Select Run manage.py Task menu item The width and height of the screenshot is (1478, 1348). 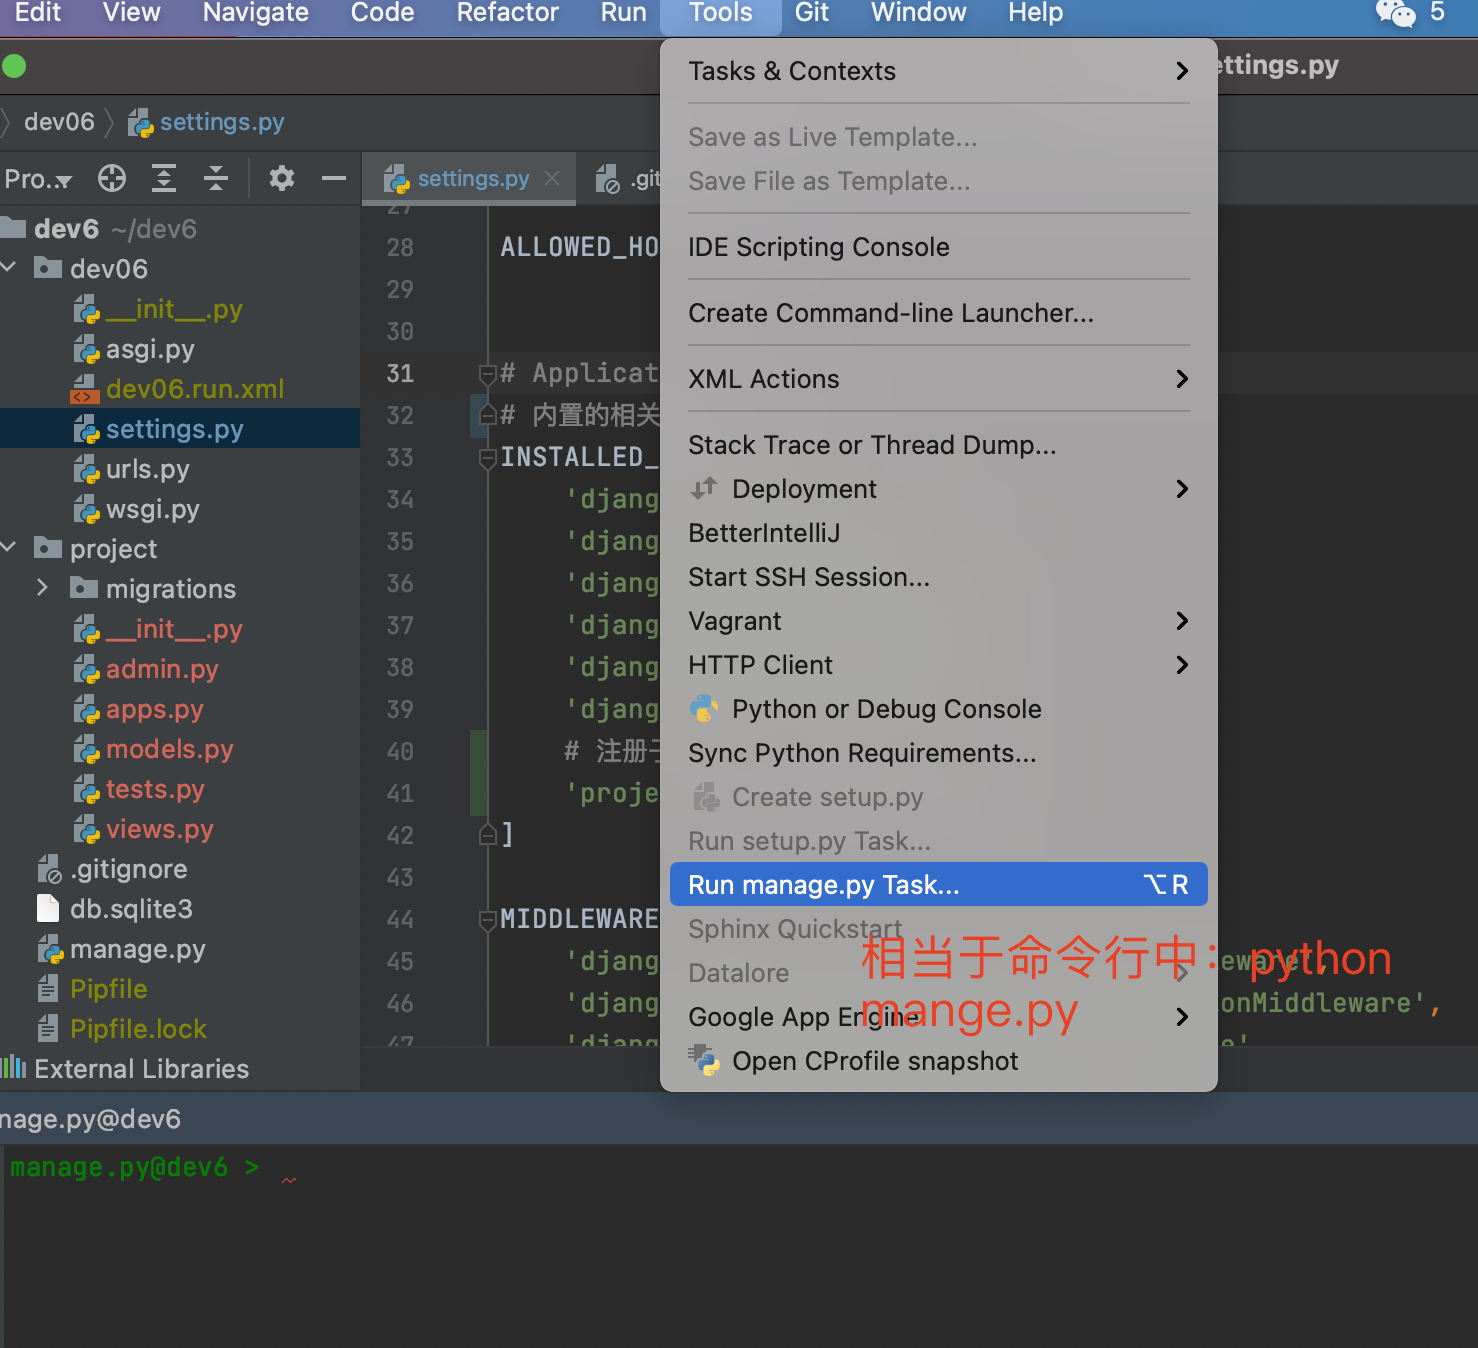[938, 885]
